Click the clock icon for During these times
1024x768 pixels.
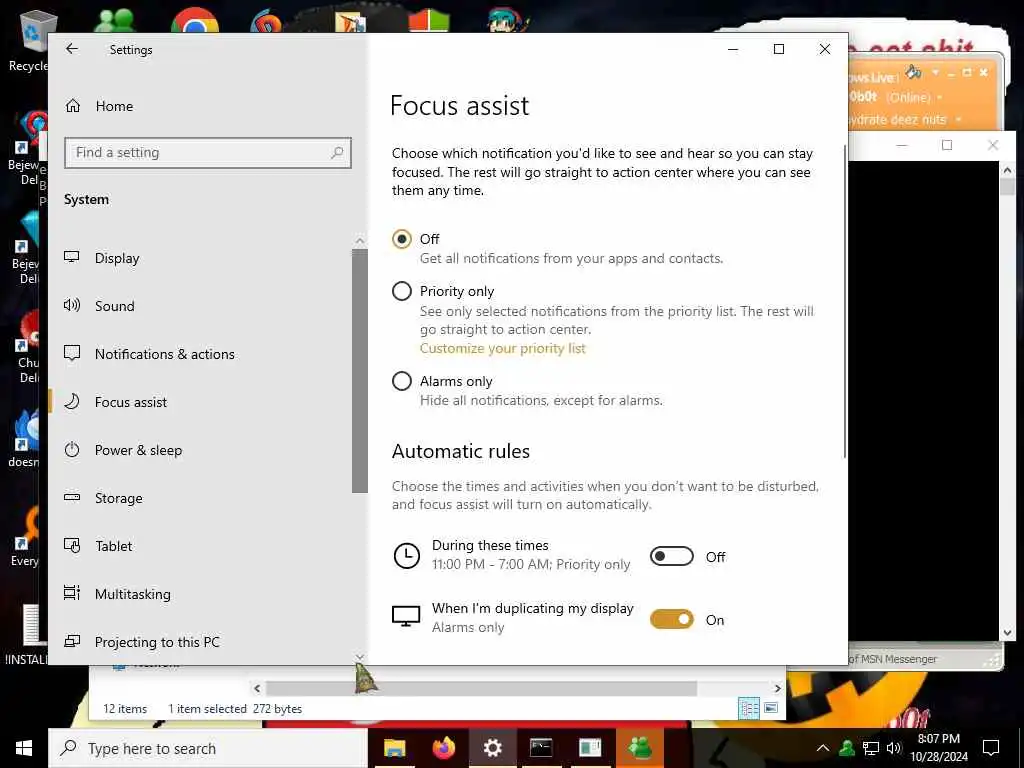[406, 556]
